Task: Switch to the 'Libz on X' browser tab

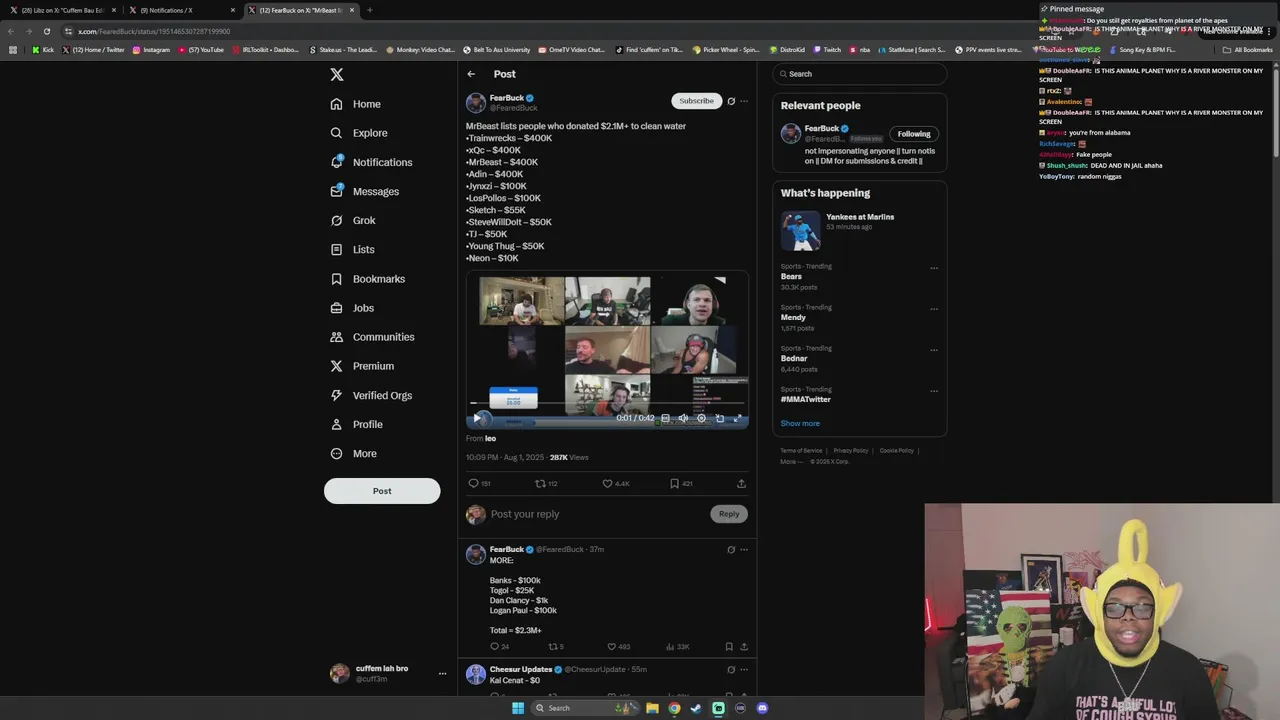Action: pos(62,10)
